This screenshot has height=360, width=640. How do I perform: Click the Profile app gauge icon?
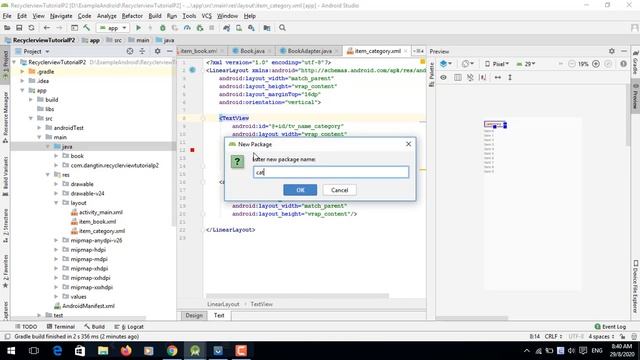pos(187,28)
